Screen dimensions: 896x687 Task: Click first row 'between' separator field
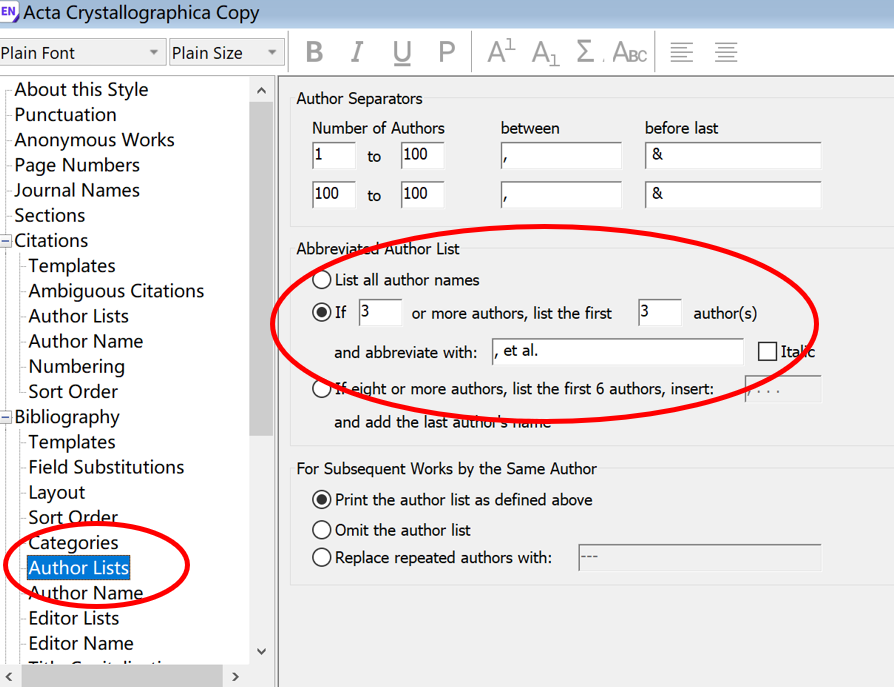coord(561,155)
